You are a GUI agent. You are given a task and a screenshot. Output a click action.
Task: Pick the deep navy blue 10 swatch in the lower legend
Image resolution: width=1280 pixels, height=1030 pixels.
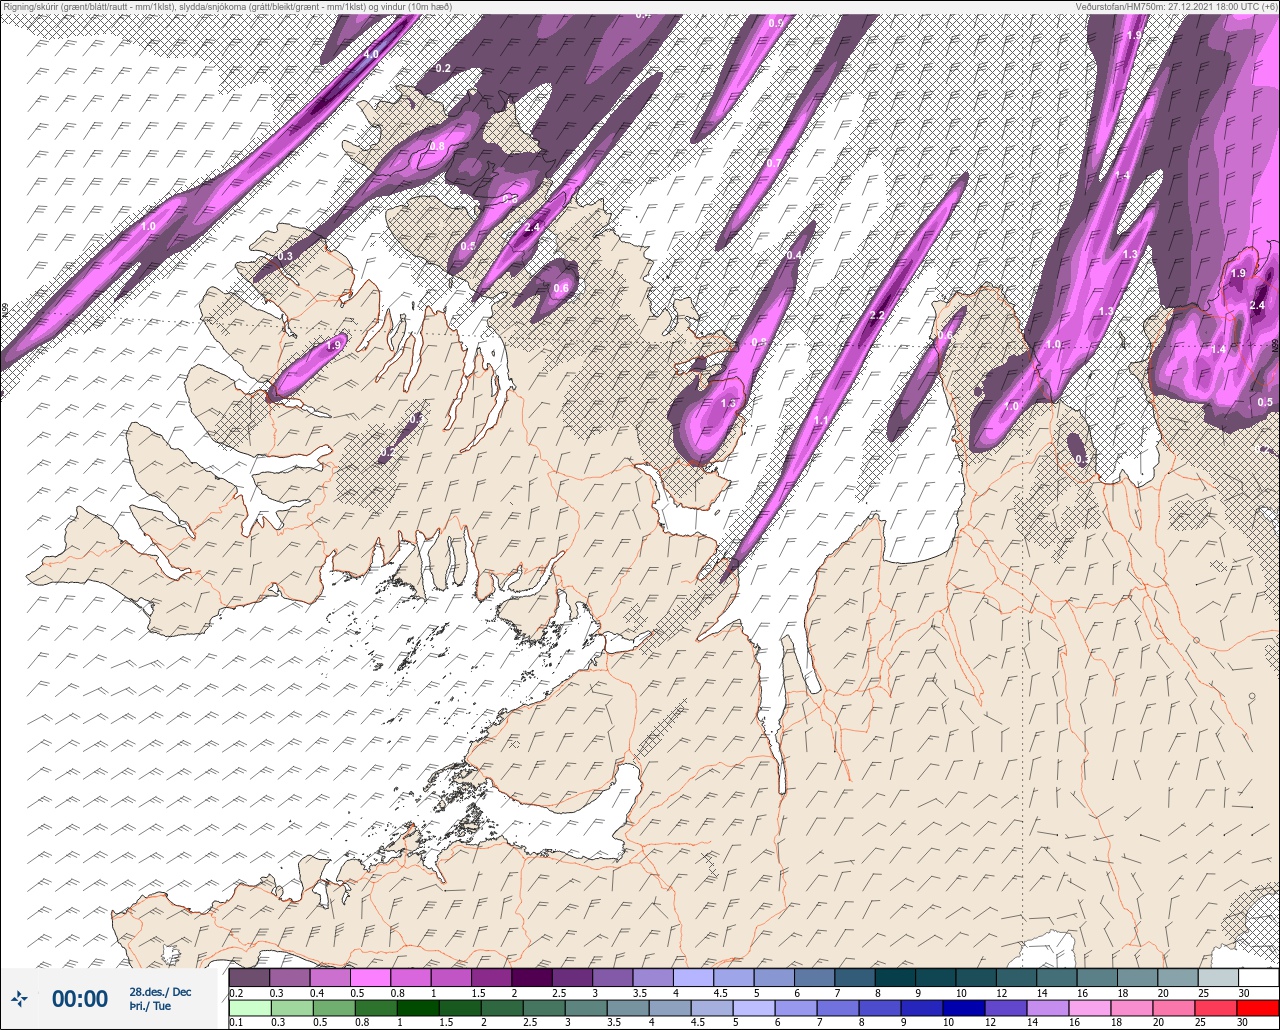(x=964, y=1008)
